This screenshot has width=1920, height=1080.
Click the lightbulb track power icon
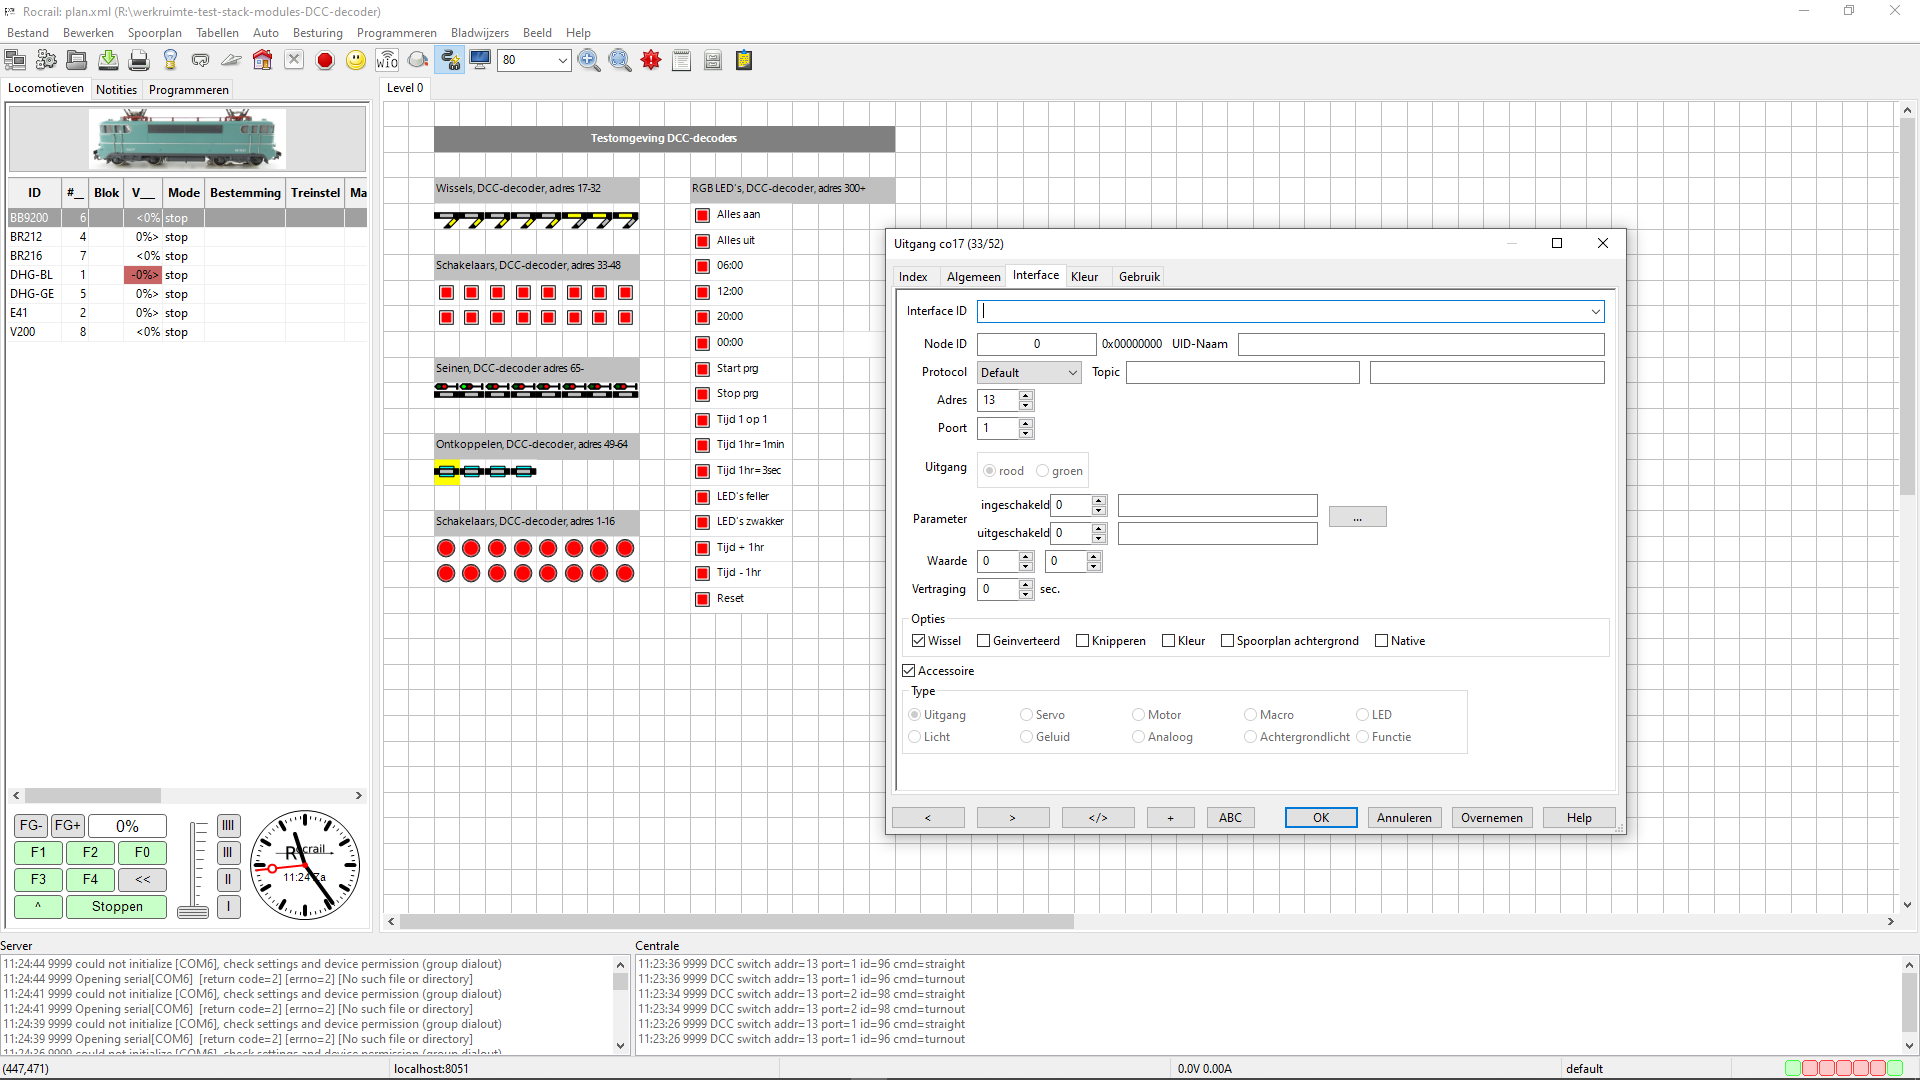click(170, 61)
